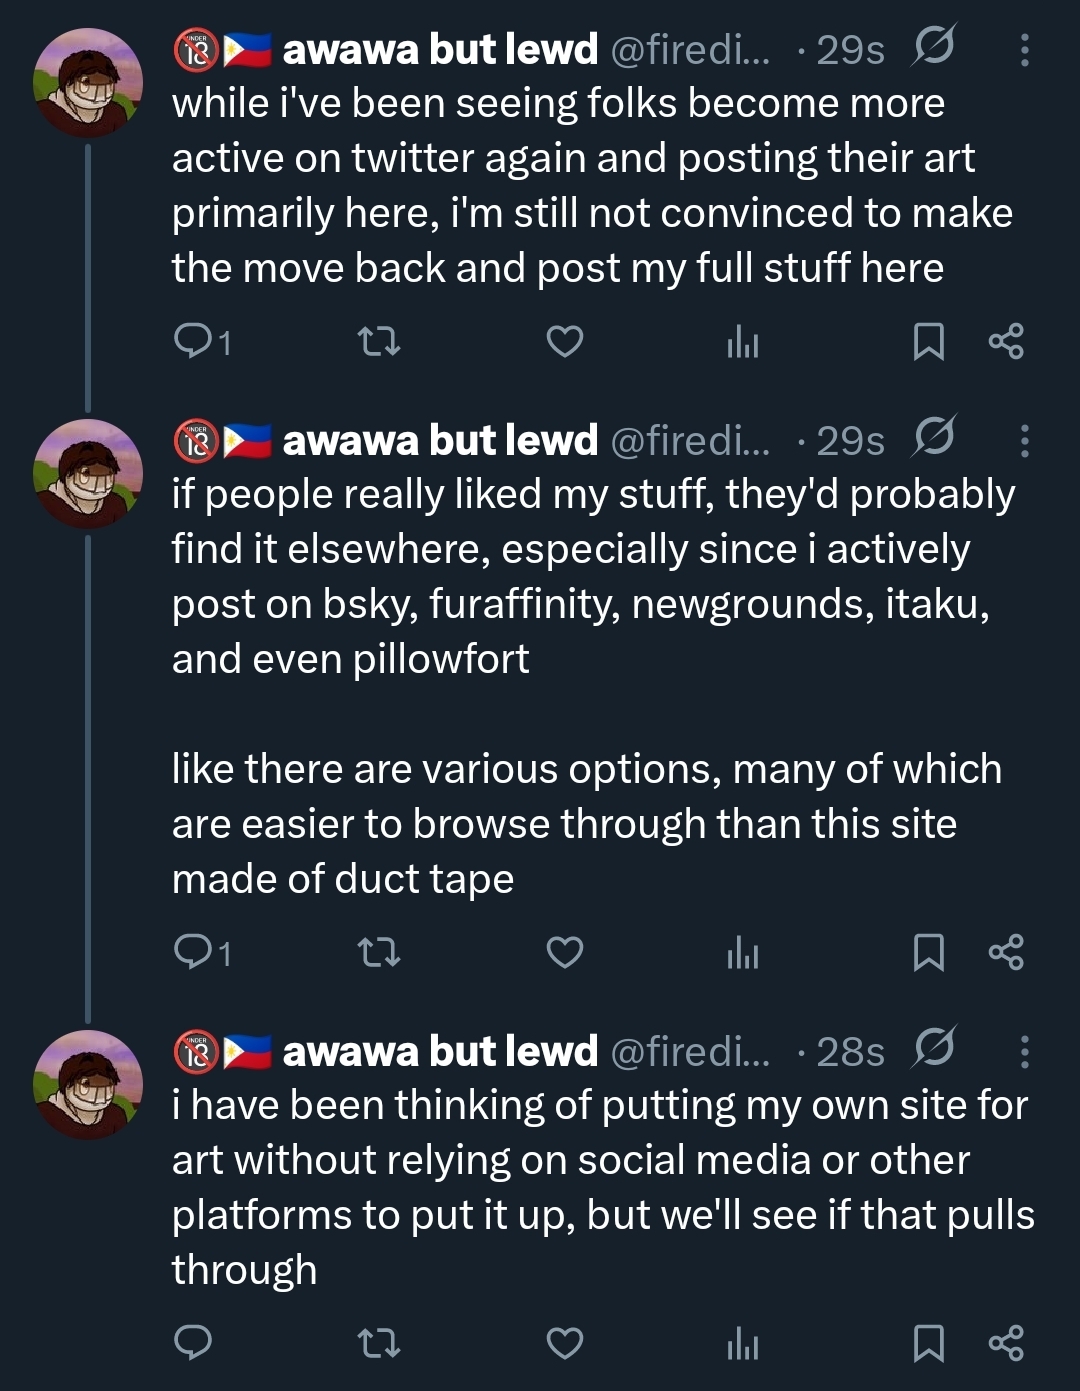Viewport: 1080px width, 1391px height.
Task: Like the tweet mentioning furaffinity
Action: (x=565, y=952)
